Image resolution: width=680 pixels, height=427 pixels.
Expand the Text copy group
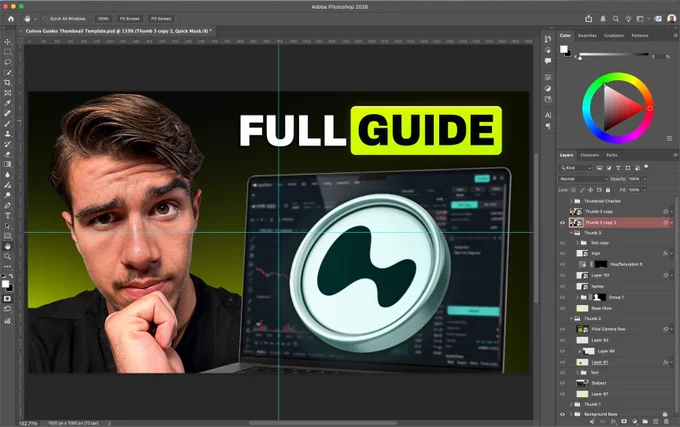pyautogui.click(x=577, y=243)
